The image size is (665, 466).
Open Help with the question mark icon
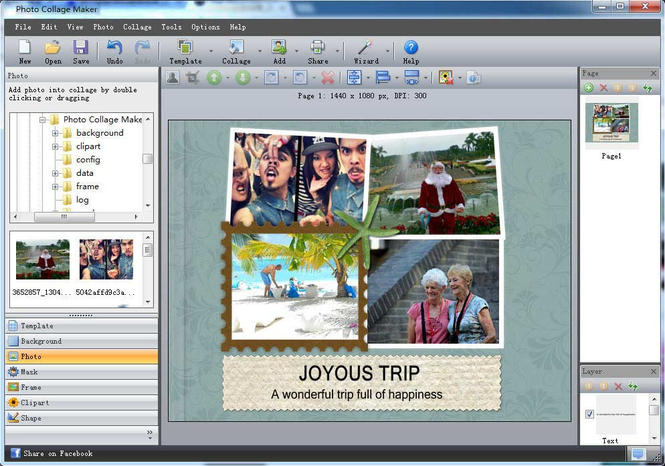411,47
